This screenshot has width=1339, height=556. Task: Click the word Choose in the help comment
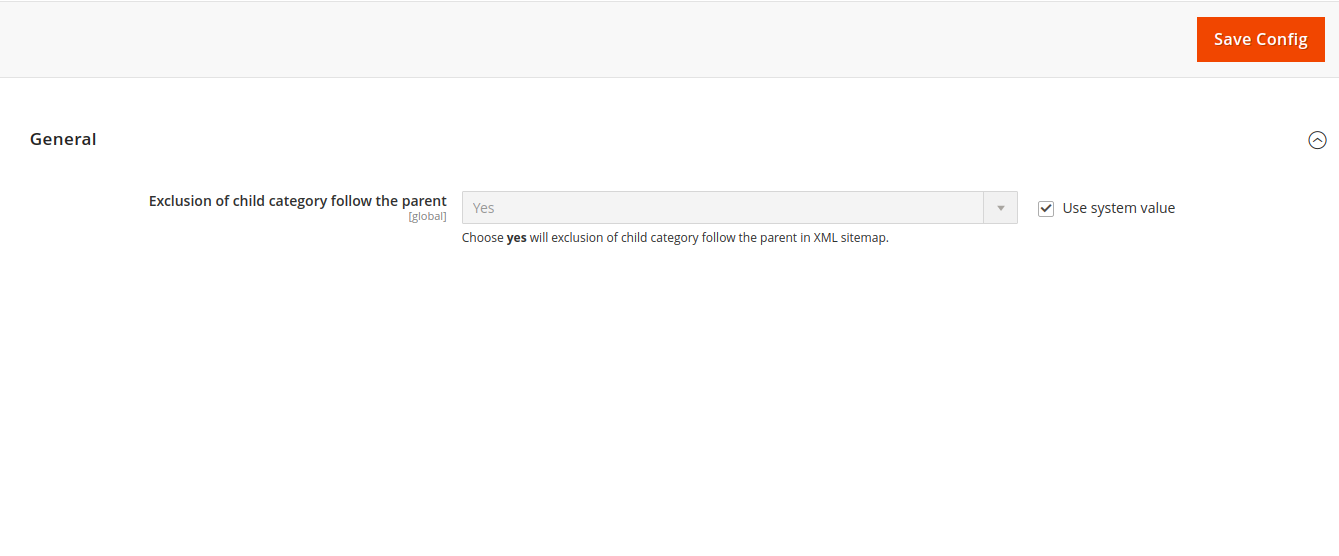pyautogui.click(x=482, y=238)
